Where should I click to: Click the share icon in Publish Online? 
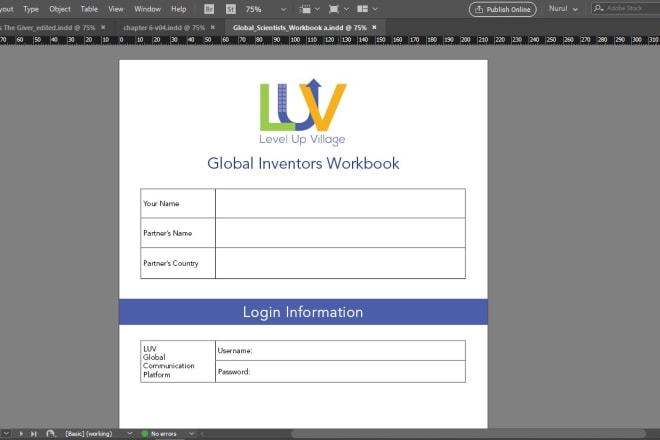click(x=479, y=9)
